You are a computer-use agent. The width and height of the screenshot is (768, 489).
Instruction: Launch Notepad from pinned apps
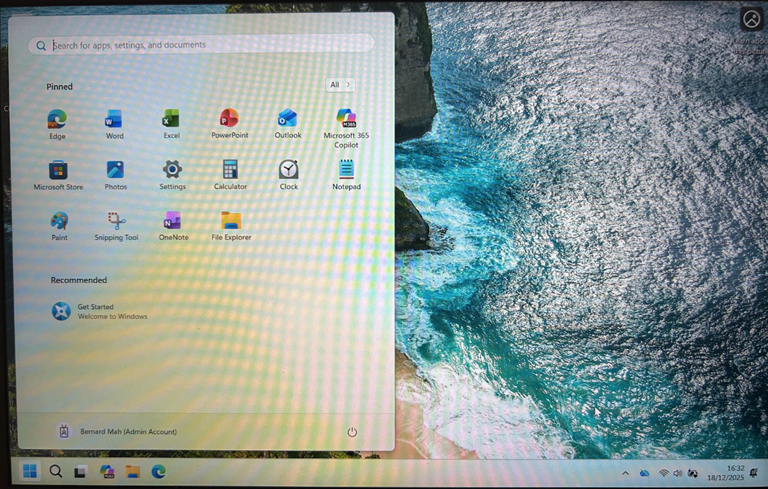pyautogui.click(x=346, y=175)
